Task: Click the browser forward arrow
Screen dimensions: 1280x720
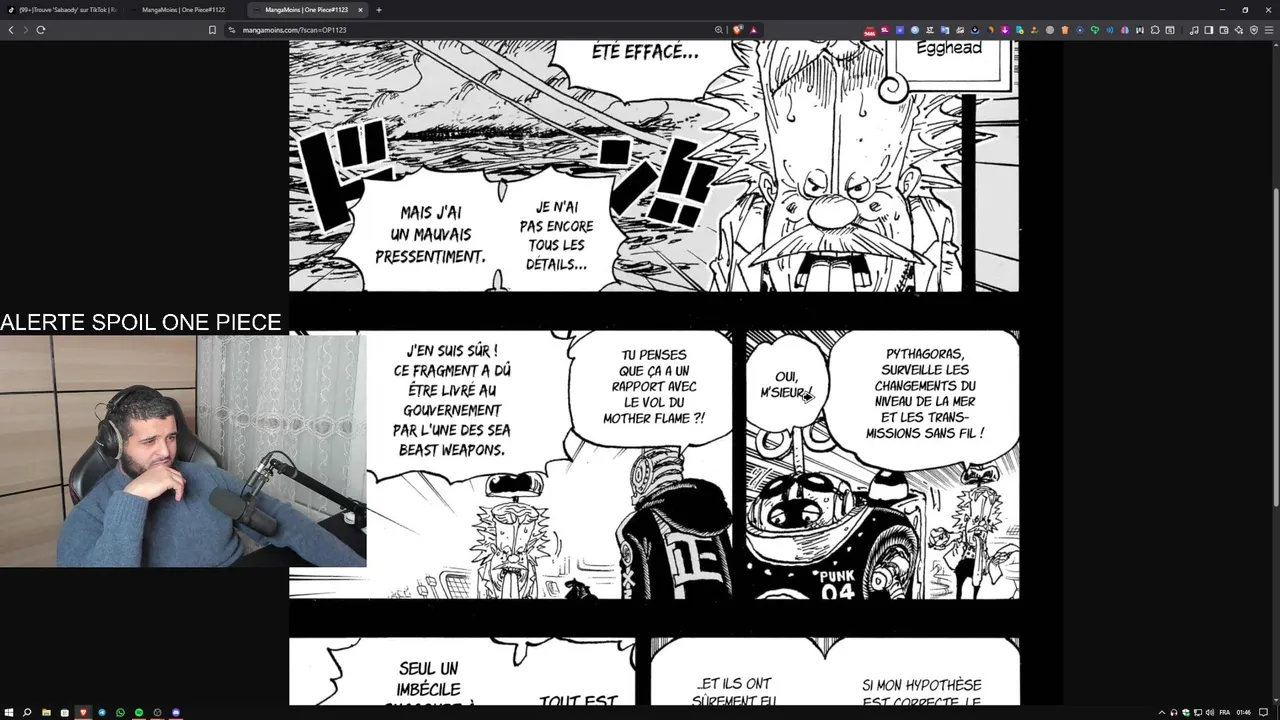Action: (25, 30)
